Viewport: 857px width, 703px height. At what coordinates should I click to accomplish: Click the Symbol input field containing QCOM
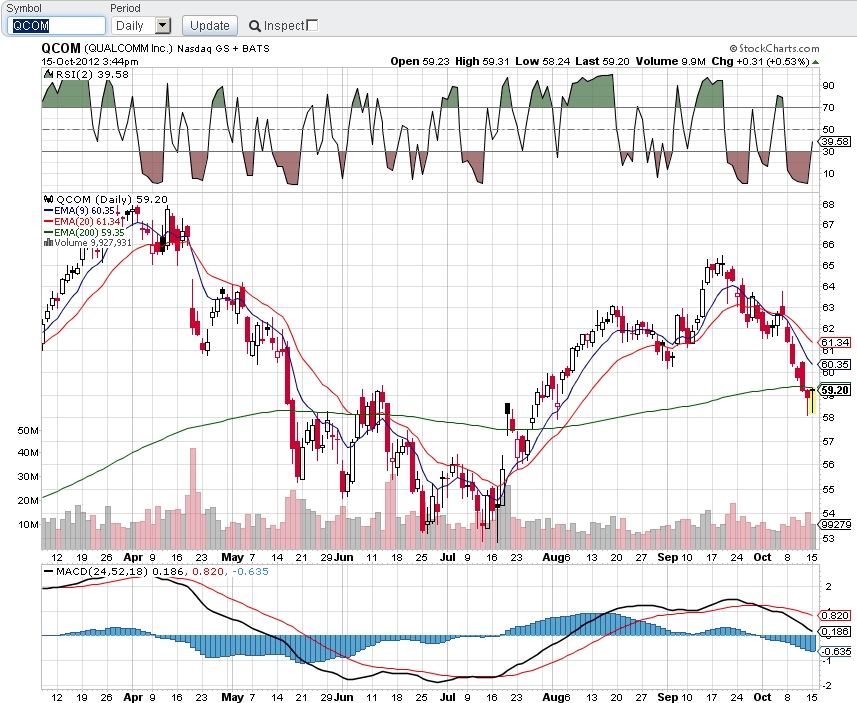pyautogui.click(x=56, y=26)
